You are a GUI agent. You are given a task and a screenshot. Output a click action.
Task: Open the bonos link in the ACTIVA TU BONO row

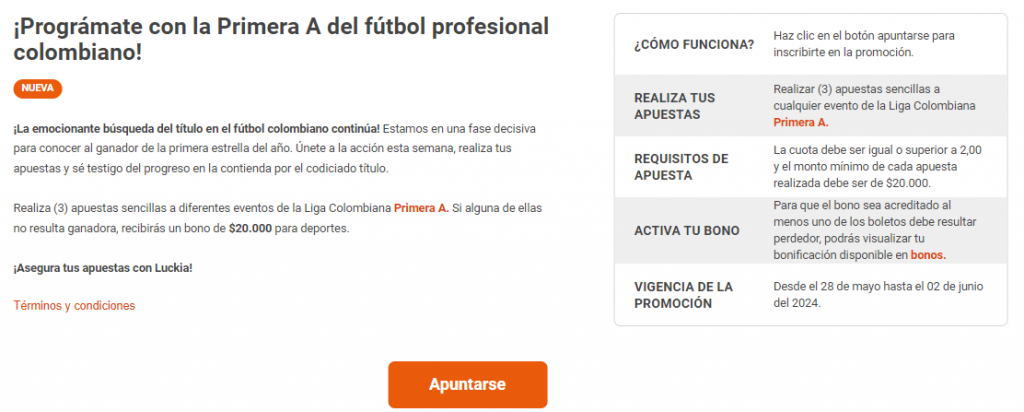(x=927, y=255)
